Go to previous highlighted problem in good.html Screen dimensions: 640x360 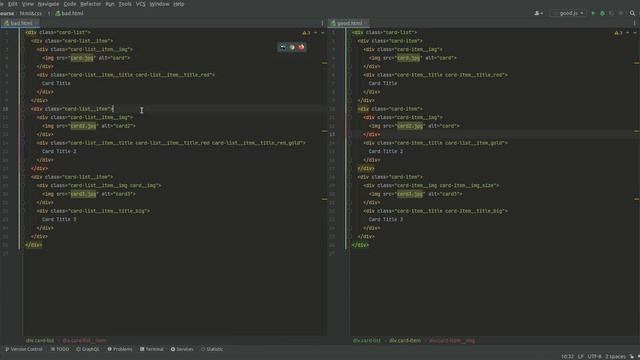[628, 33]
